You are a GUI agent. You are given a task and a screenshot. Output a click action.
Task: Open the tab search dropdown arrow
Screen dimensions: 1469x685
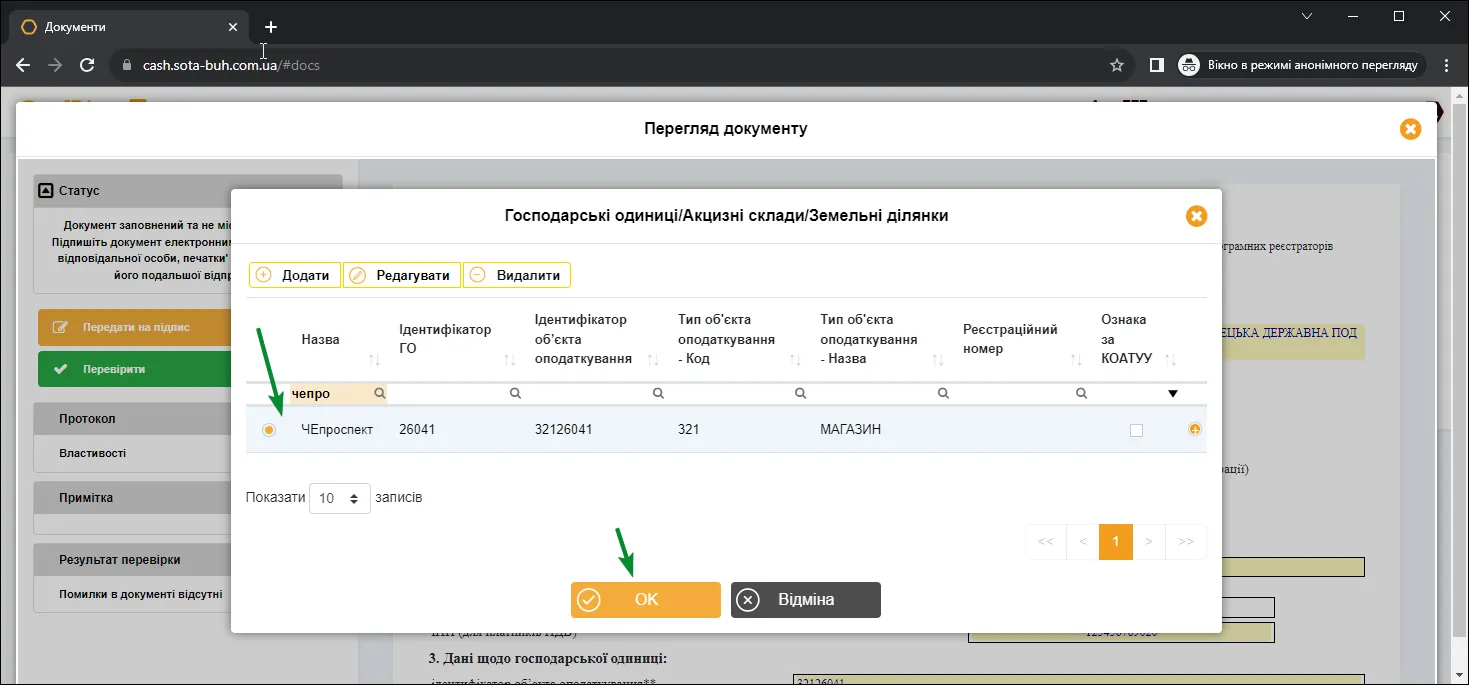[1306, 16]
